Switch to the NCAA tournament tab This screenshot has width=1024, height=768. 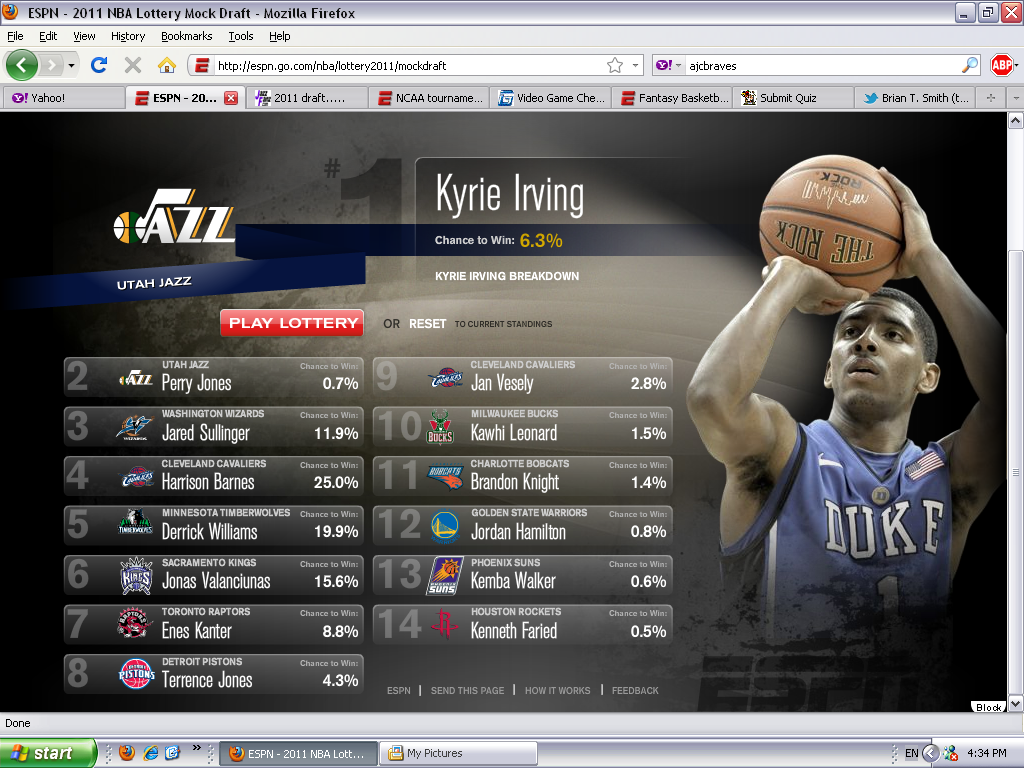point(429,98)
